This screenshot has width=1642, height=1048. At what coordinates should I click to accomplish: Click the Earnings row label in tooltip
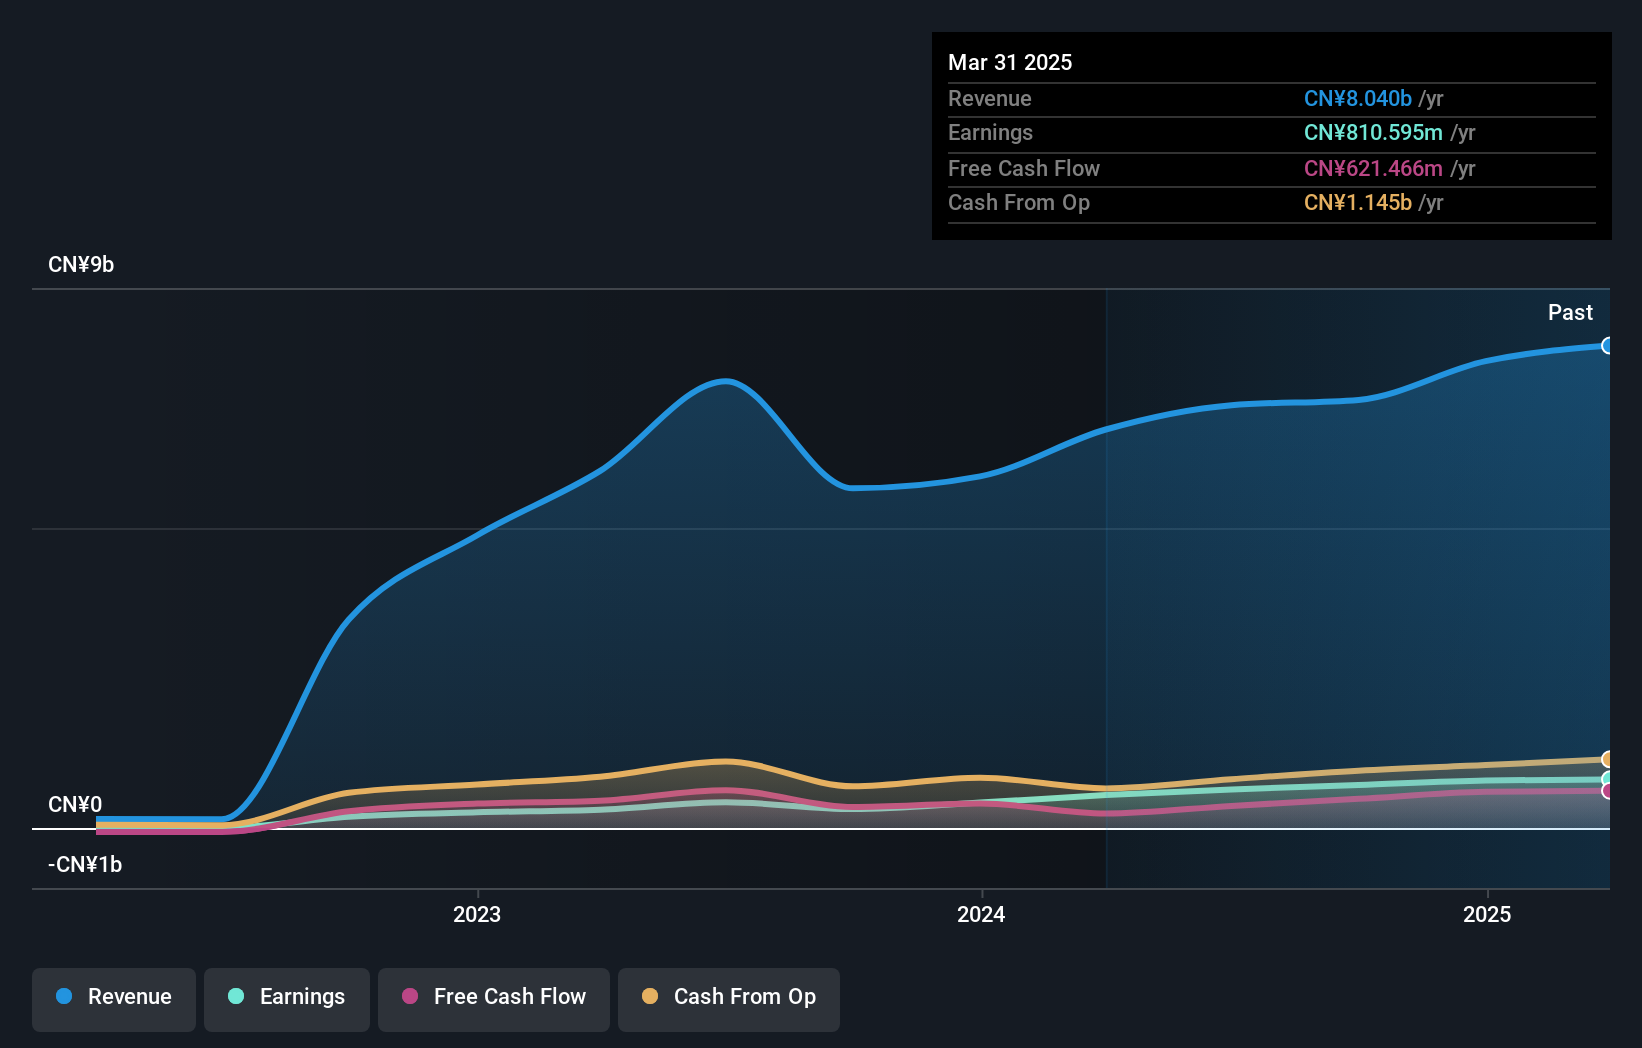[990, 132]
